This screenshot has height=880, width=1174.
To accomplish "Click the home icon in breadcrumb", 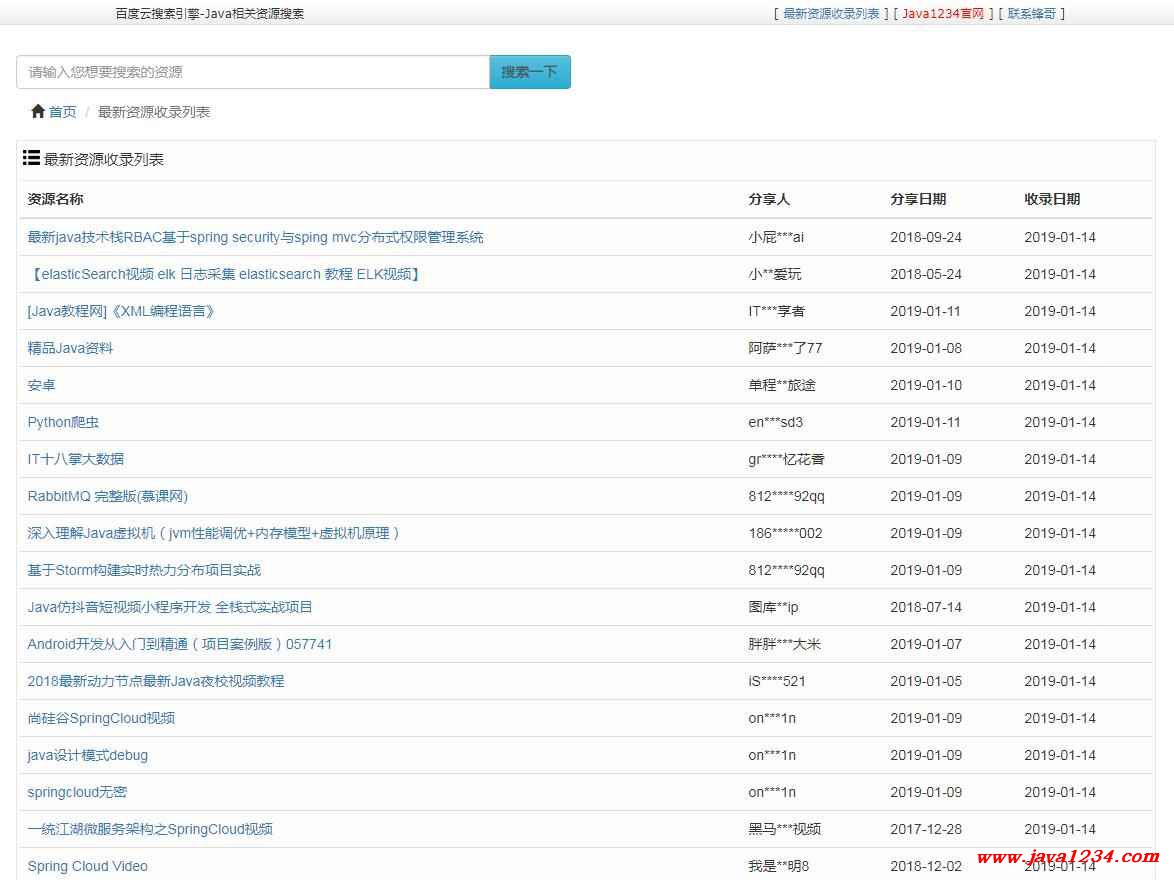I will point(38,111).
